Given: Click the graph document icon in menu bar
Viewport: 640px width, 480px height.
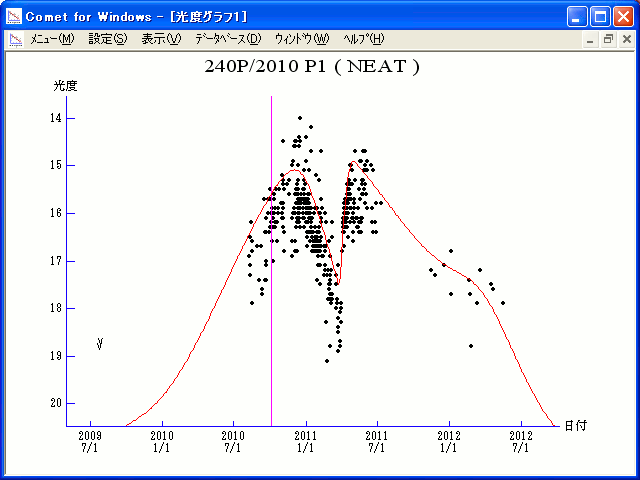Looking at the screenshot, I should tap(16, 39).
